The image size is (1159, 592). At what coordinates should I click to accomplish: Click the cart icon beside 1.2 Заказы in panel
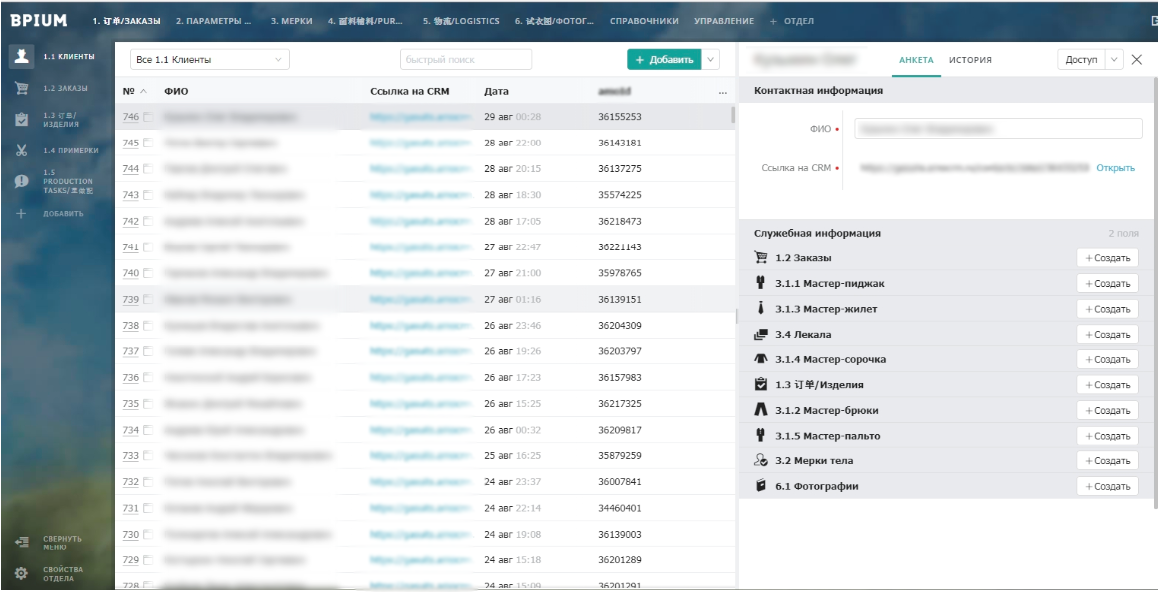(761, 258)
